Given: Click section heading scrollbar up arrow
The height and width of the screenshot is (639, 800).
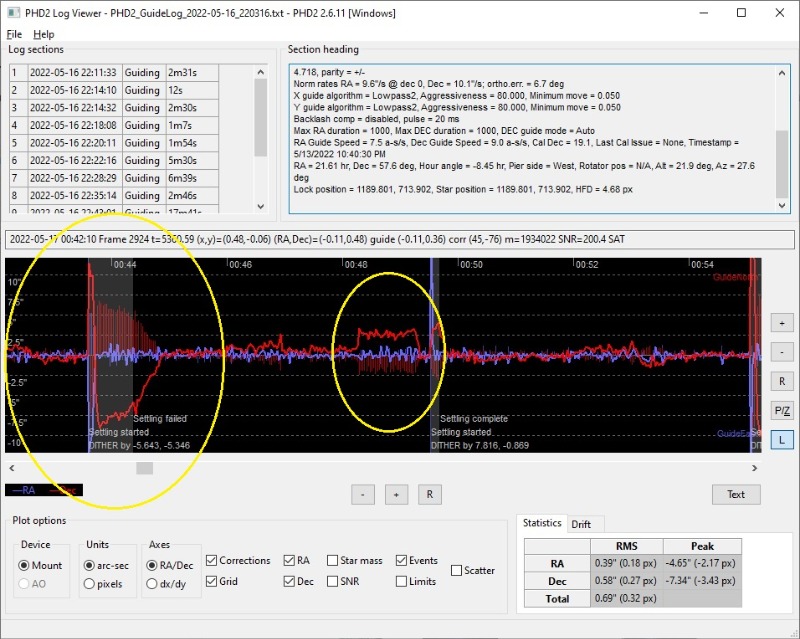Looking at the screenshot, I should [782, 73].
